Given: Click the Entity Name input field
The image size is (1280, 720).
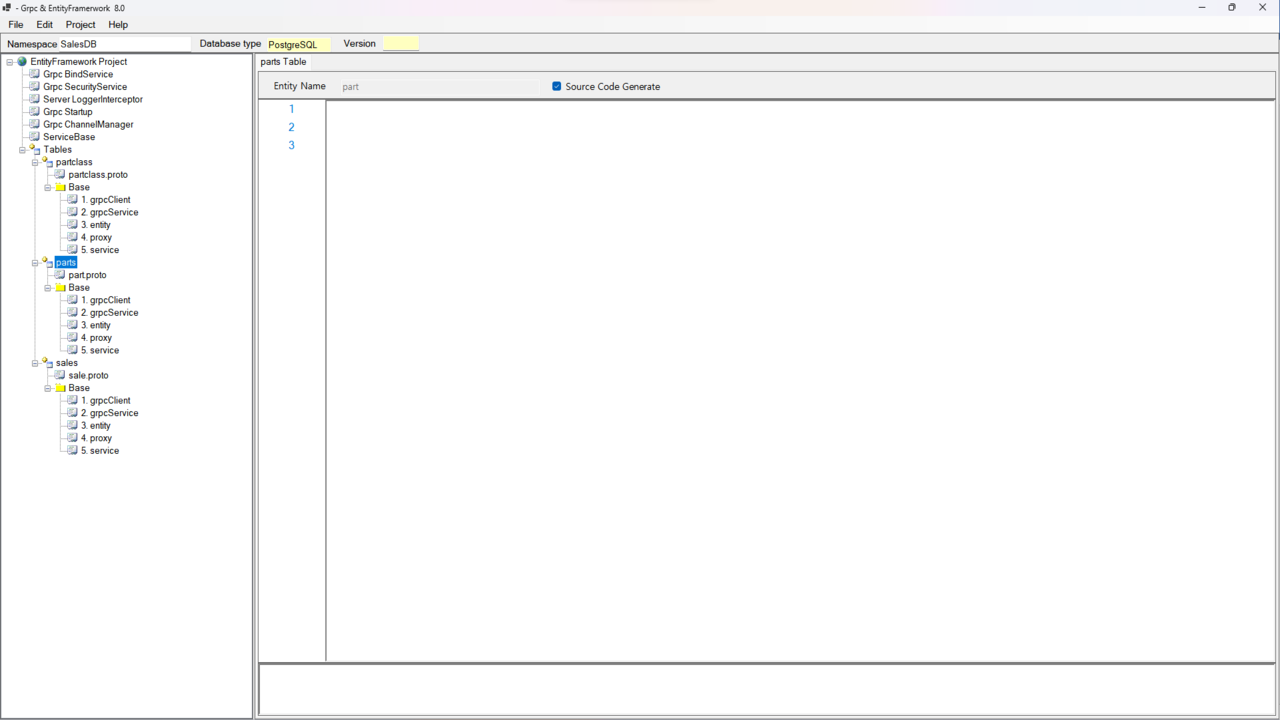Looking at the screenshot, I should point(437,87).
